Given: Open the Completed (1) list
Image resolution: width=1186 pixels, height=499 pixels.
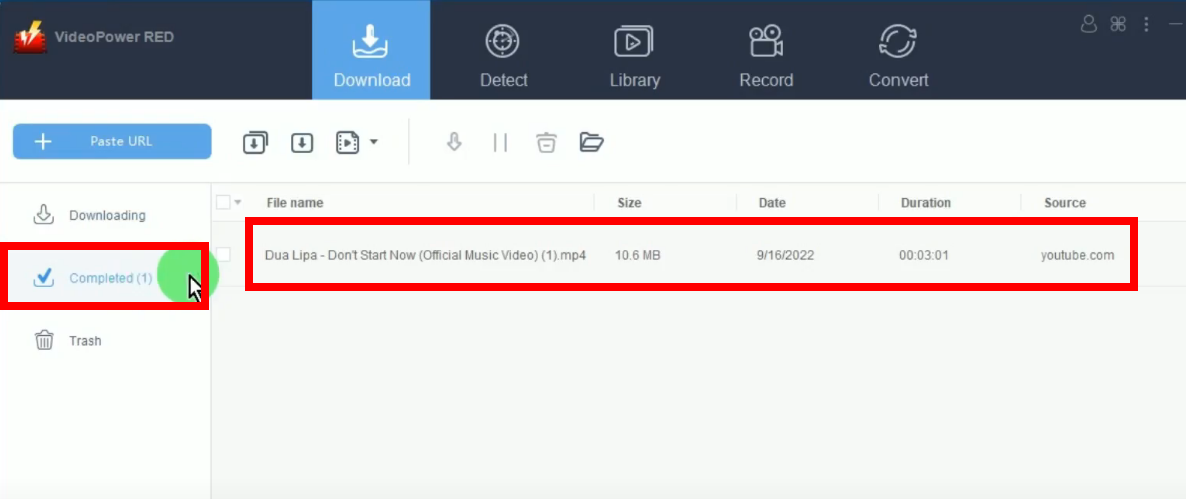Looking at the screenshot, I should (x=105, y=278).
